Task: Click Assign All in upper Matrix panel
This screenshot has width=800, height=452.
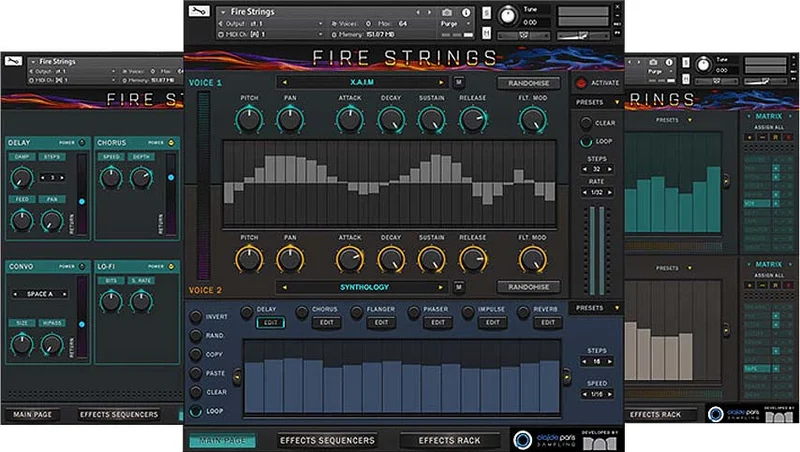Action: (768, 128)
